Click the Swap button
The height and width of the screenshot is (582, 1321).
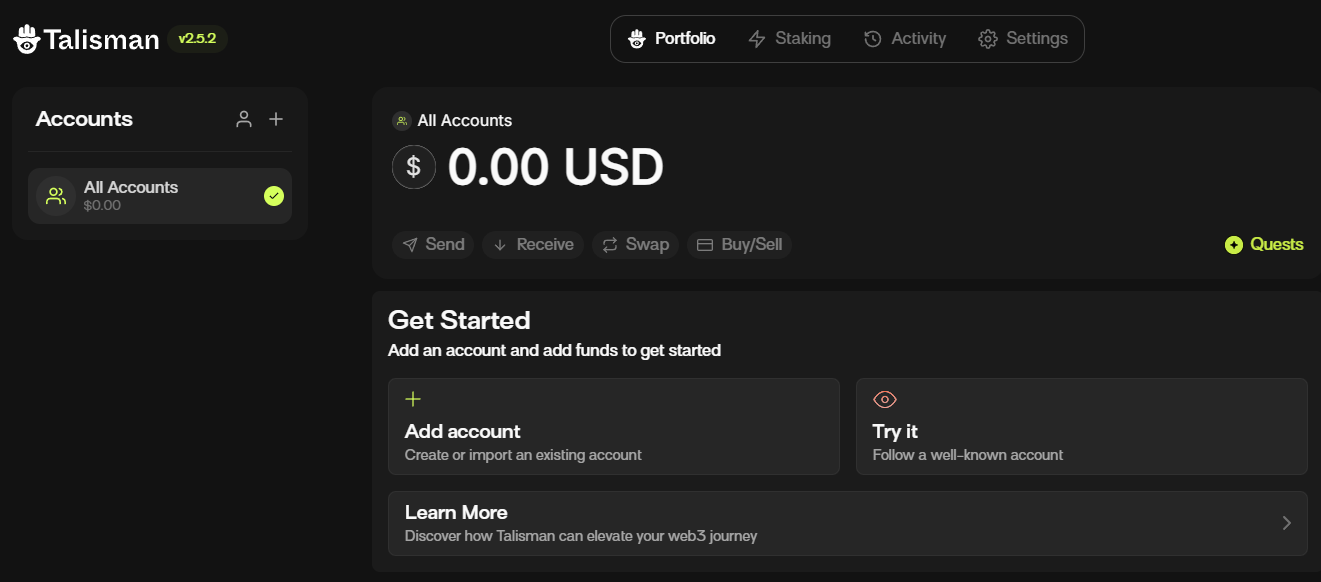pyautogui.click(x=636, y=245)
